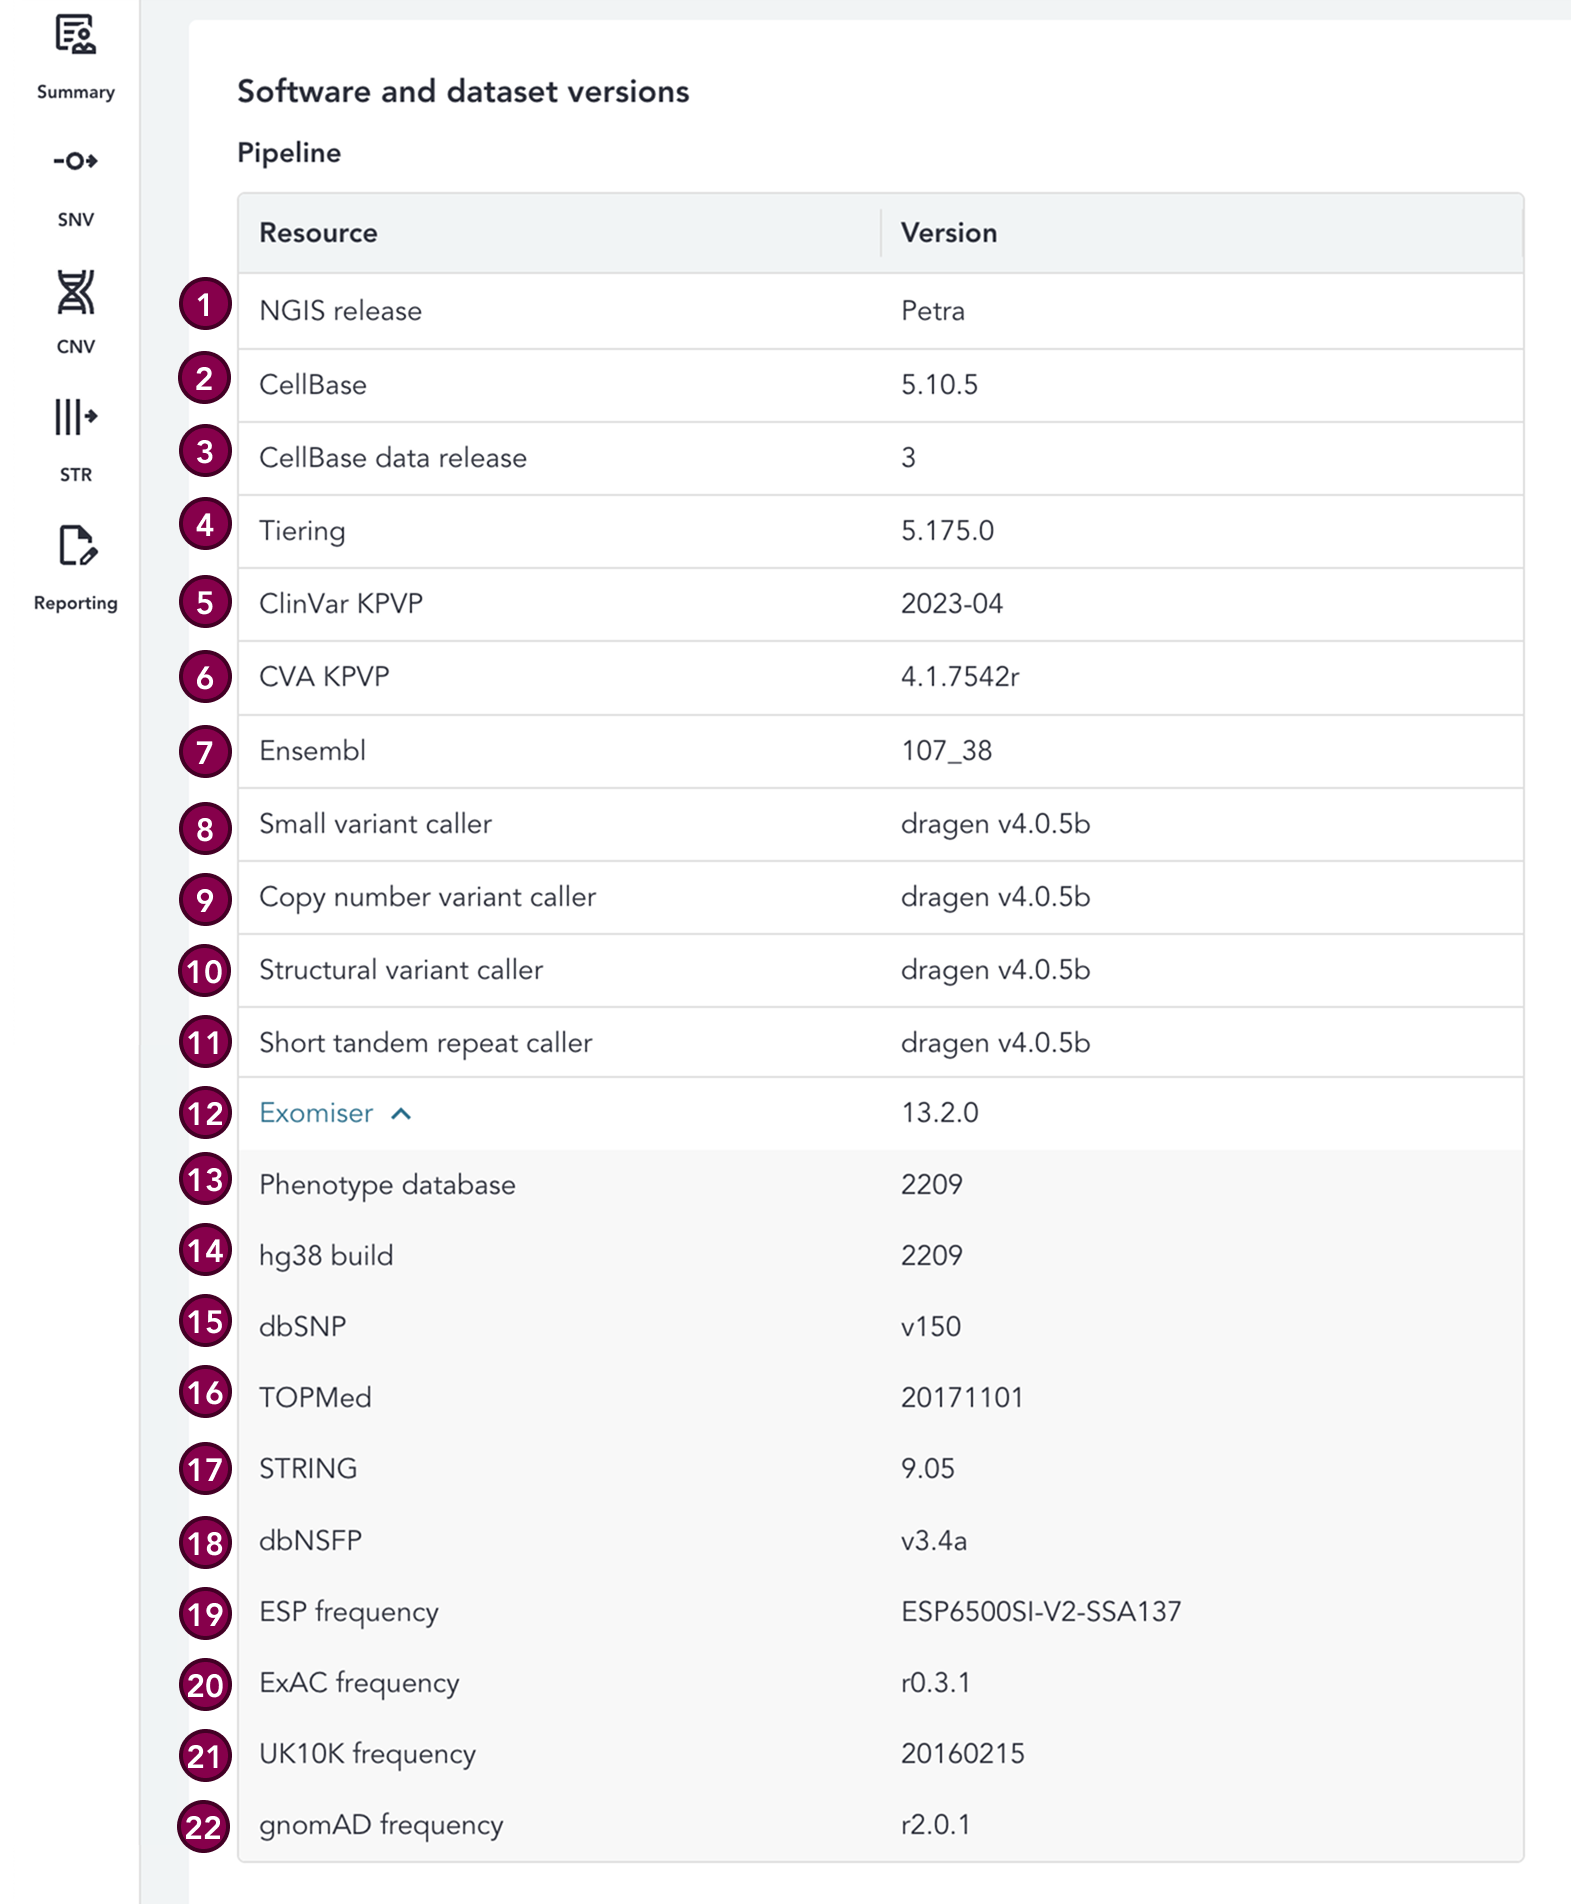Click the ClinVar KPVP version 2023-04

[951, 604]
